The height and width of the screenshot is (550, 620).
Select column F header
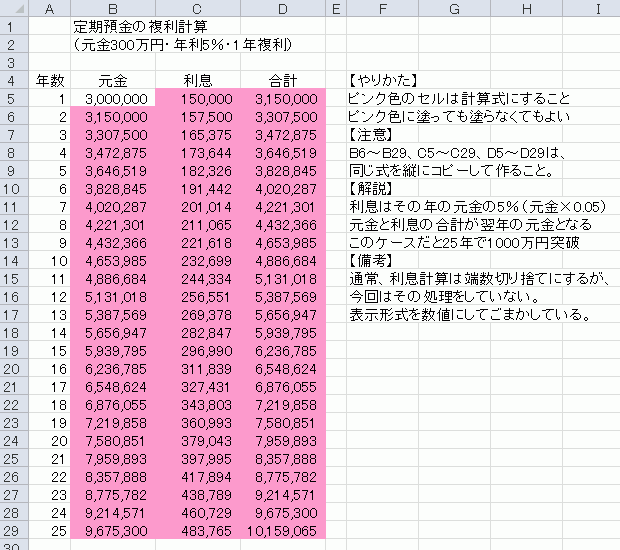pyautogui.click(x=383, y=9)
